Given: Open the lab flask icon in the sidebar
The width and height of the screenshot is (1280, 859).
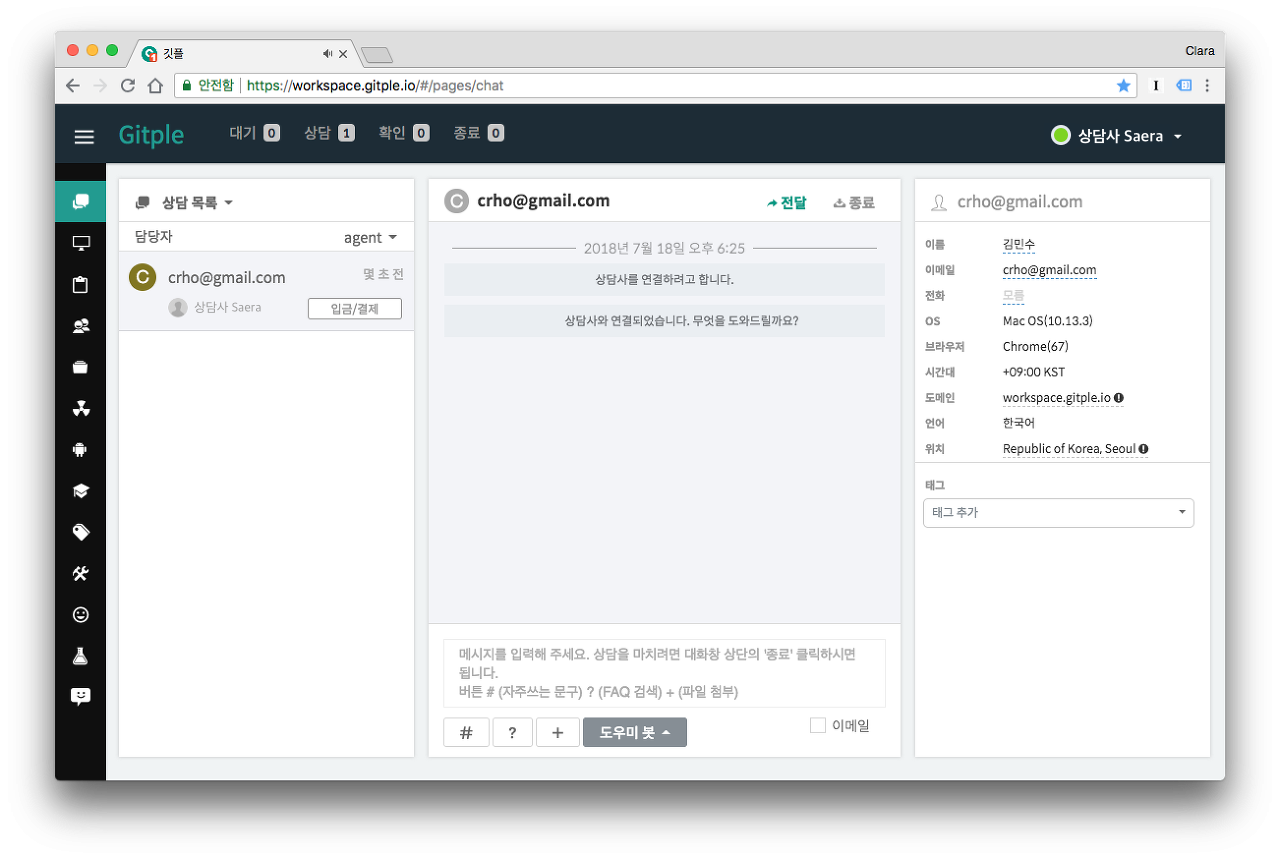Looking at the screenshot, I should coord(80,654).
